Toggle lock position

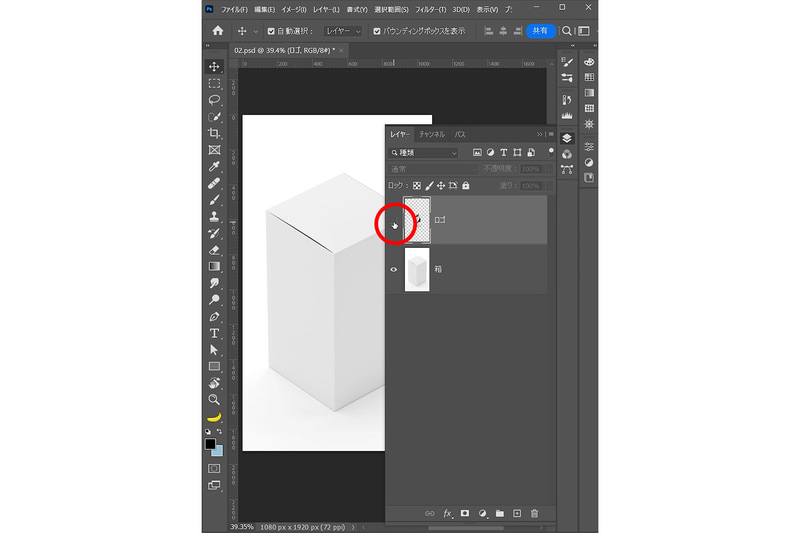(x=441, y=186)
